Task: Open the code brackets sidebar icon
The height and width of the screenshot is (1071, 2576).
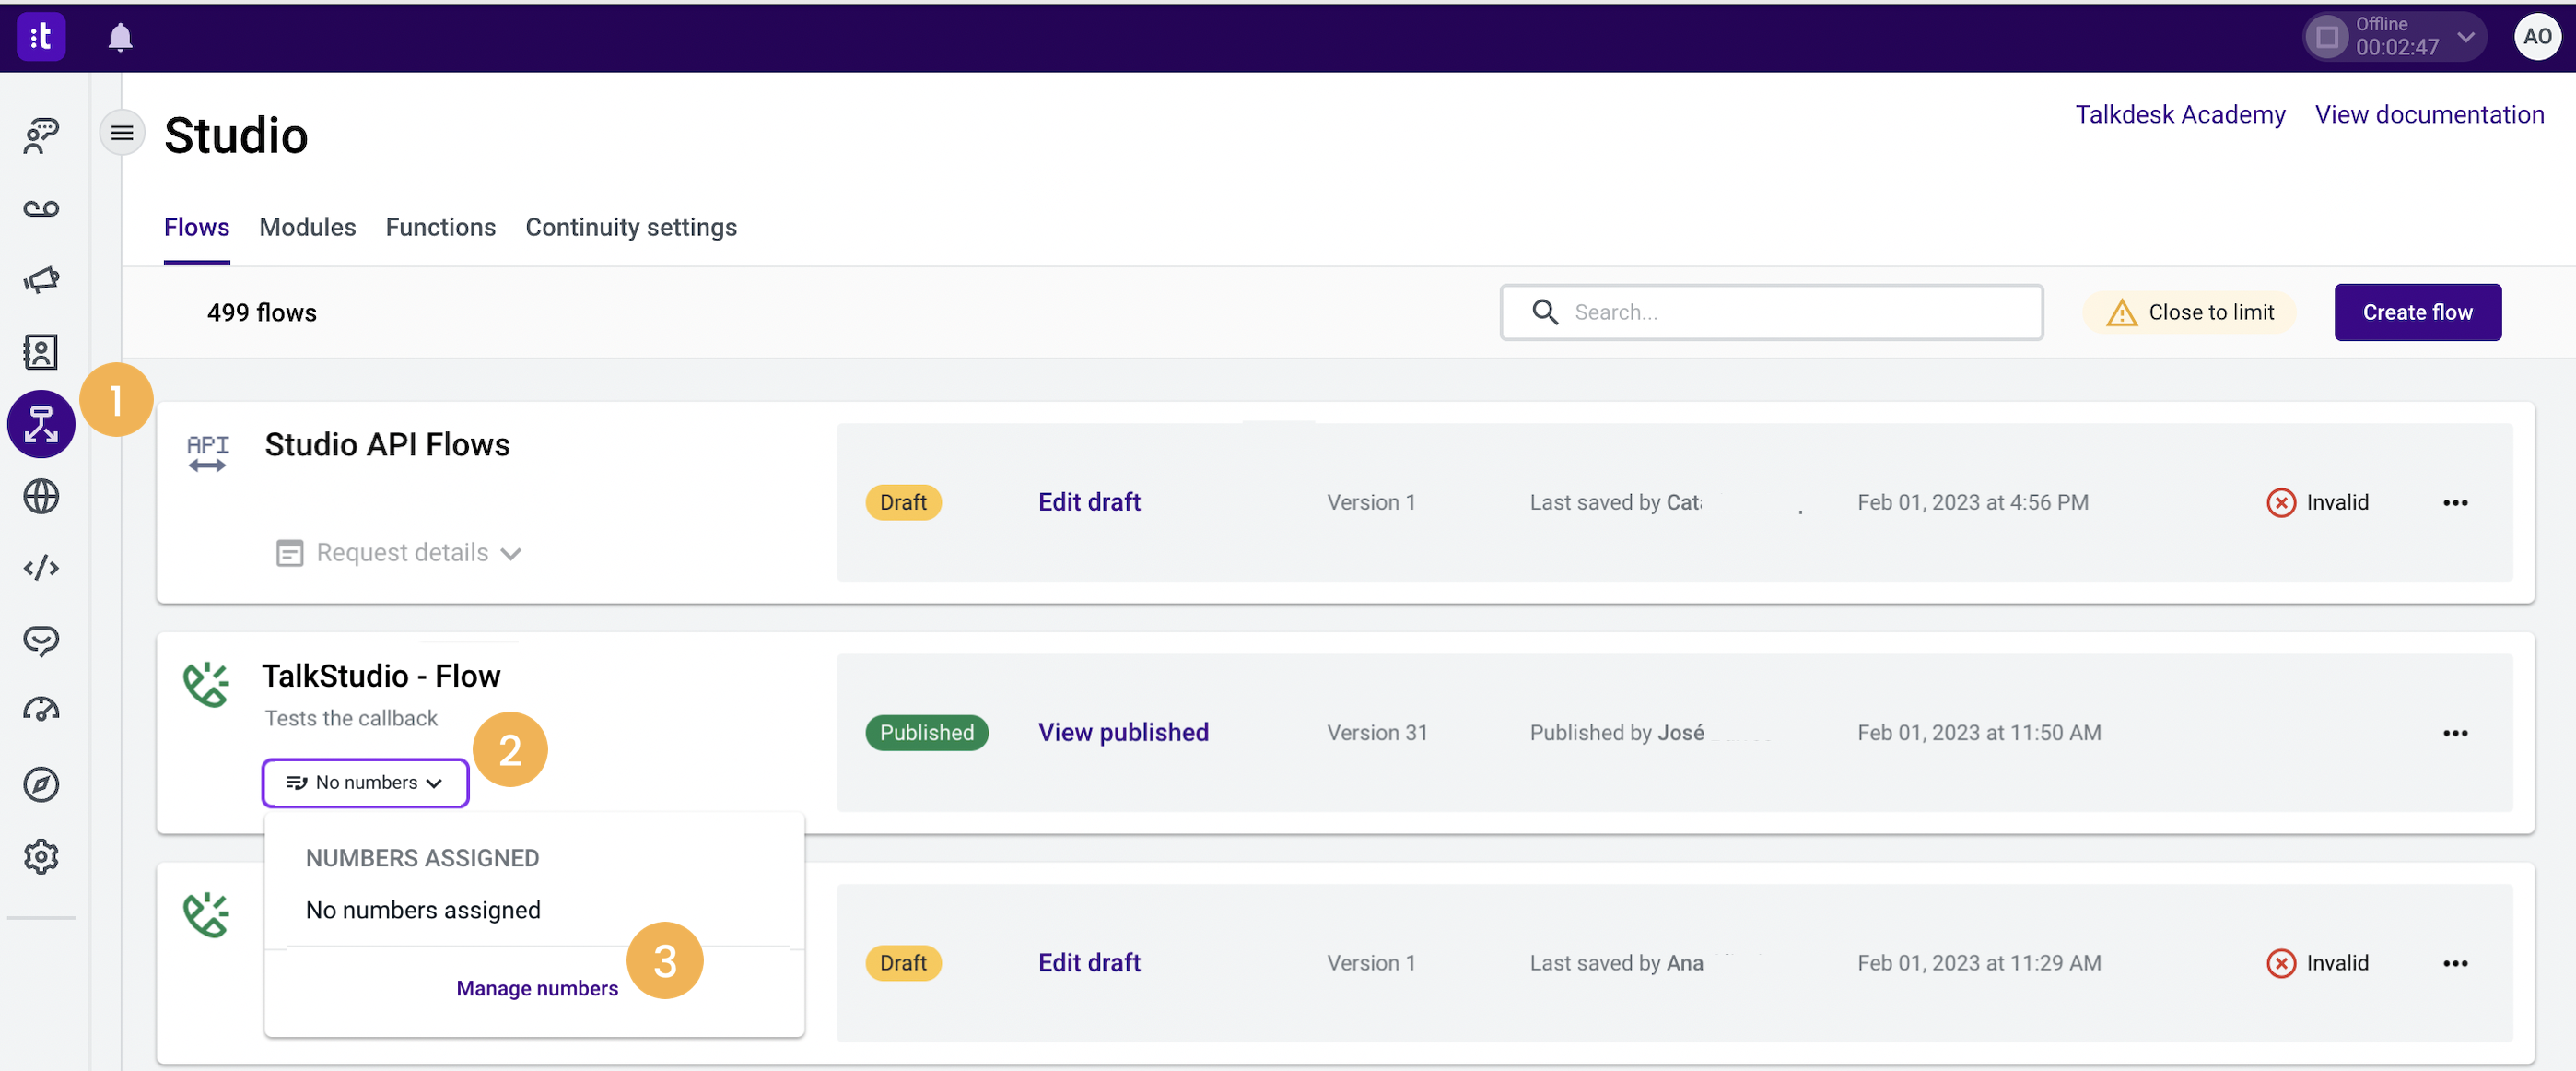Action: [x=41, y=568]
